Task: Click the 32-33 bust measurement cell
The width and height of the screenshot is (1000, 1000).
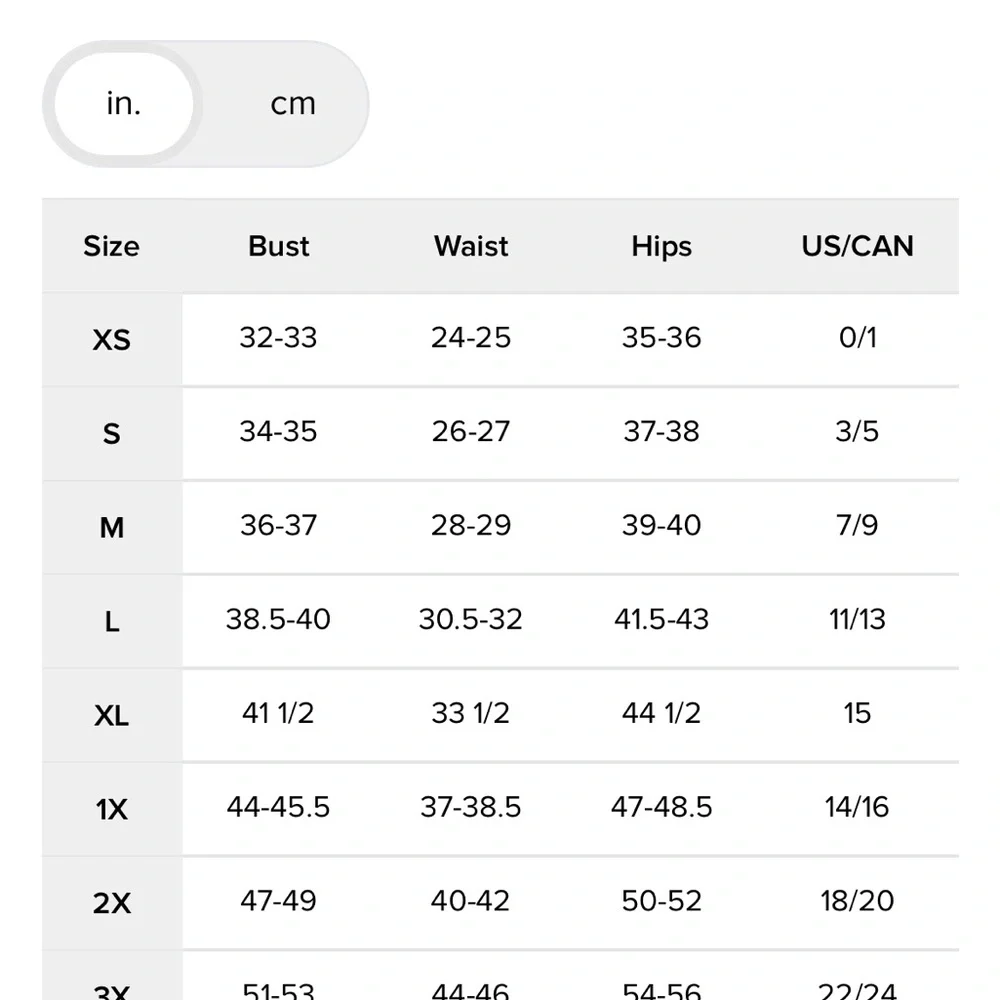Action: click(278, 338)
